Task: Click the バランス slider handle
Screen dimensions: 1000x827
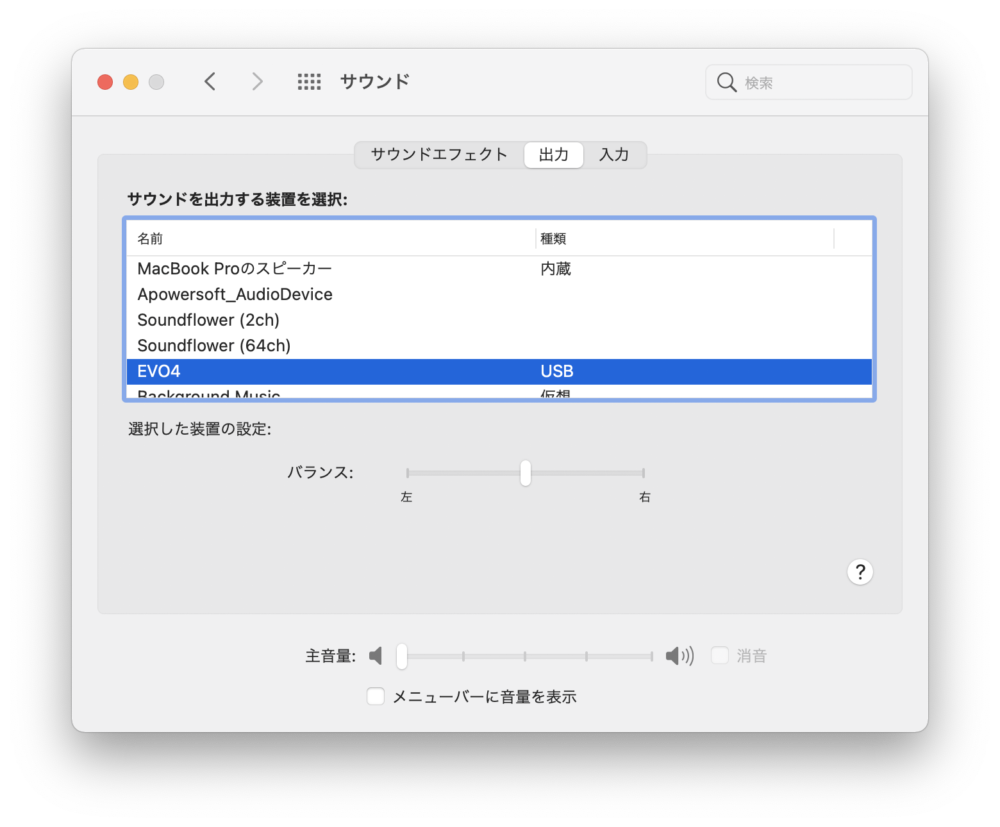Action: tap(526, 473)
